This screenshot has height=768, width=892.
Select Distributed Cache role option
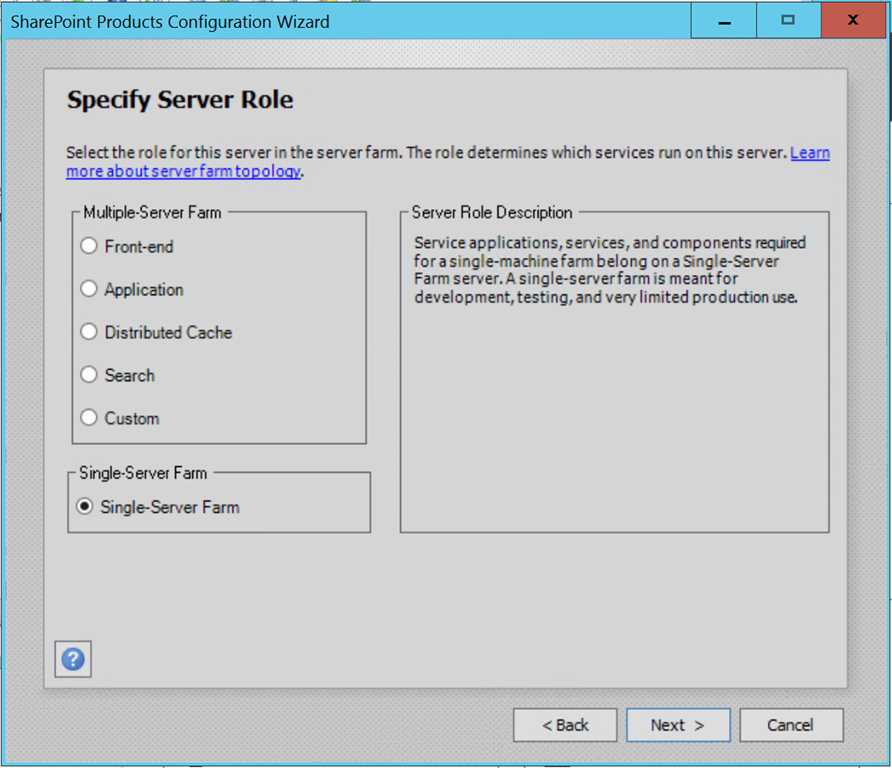coord(89,332)
